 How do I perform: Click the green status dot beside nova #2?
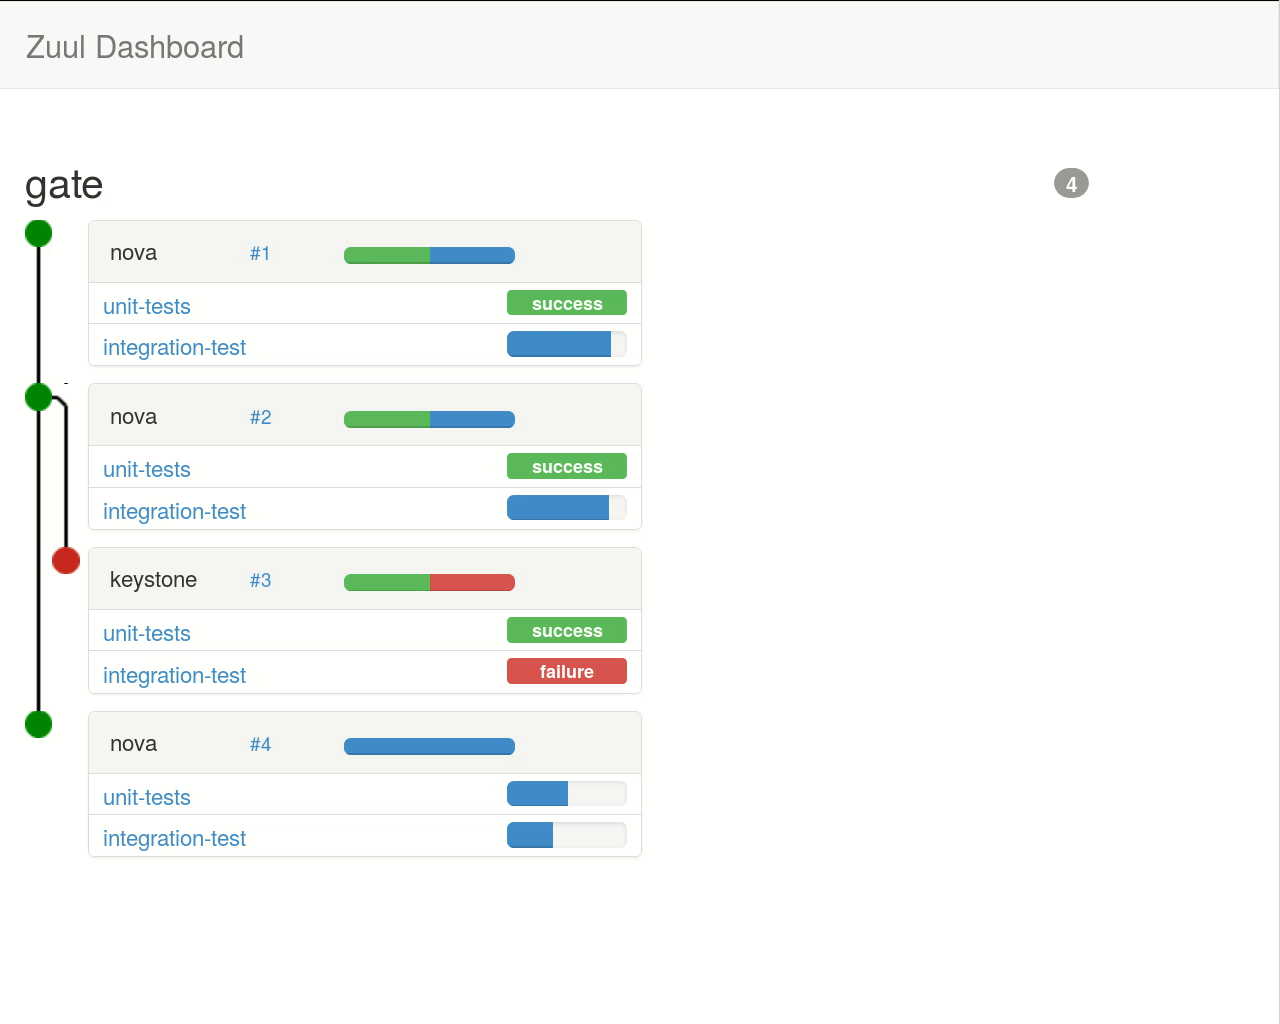[38, 397]
